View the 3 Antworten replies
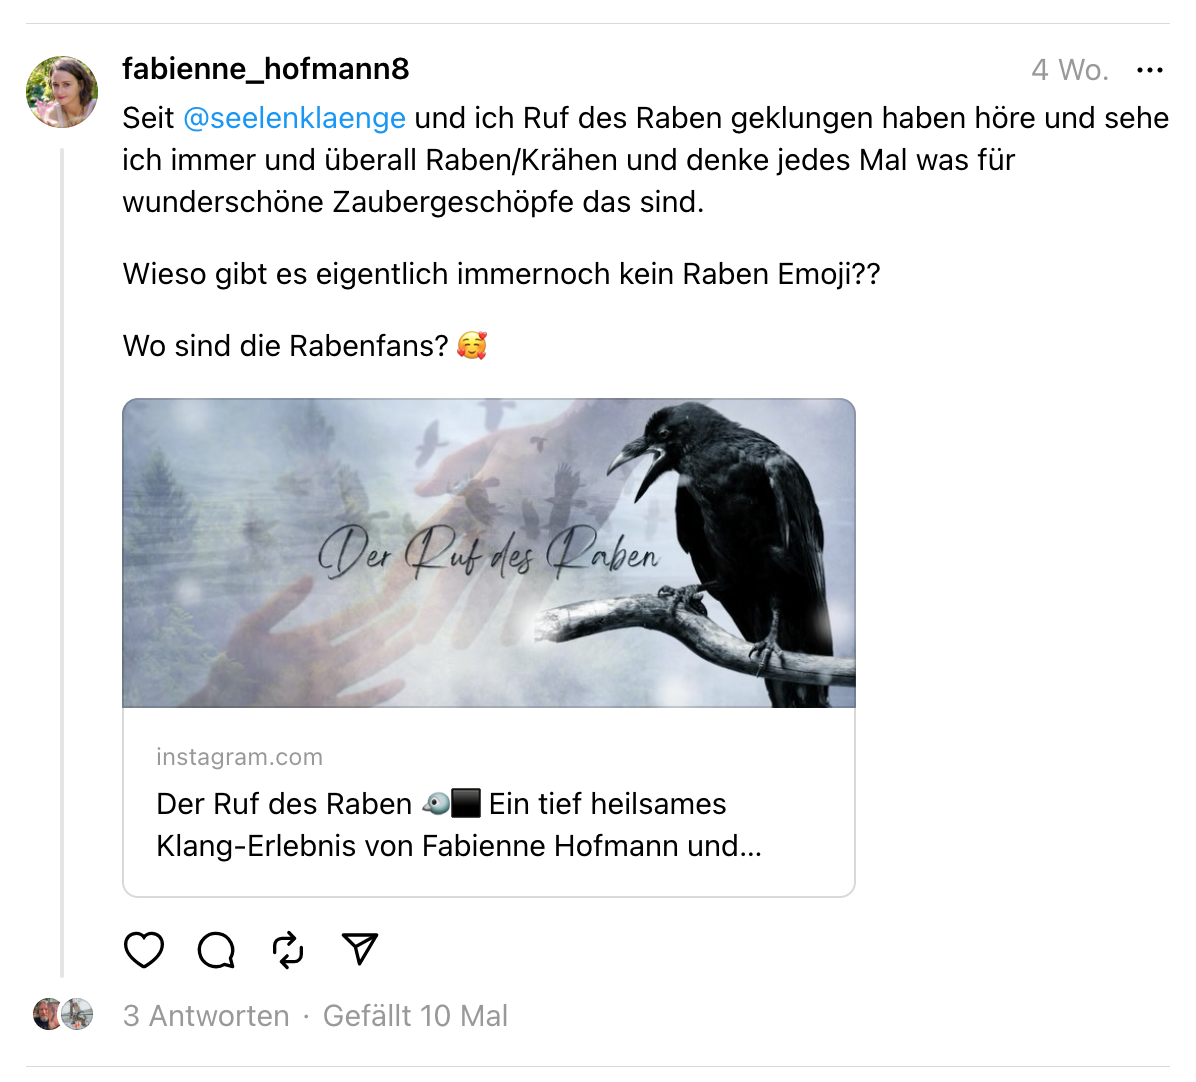The image size is (1196, 1082). pos(206,1016)
